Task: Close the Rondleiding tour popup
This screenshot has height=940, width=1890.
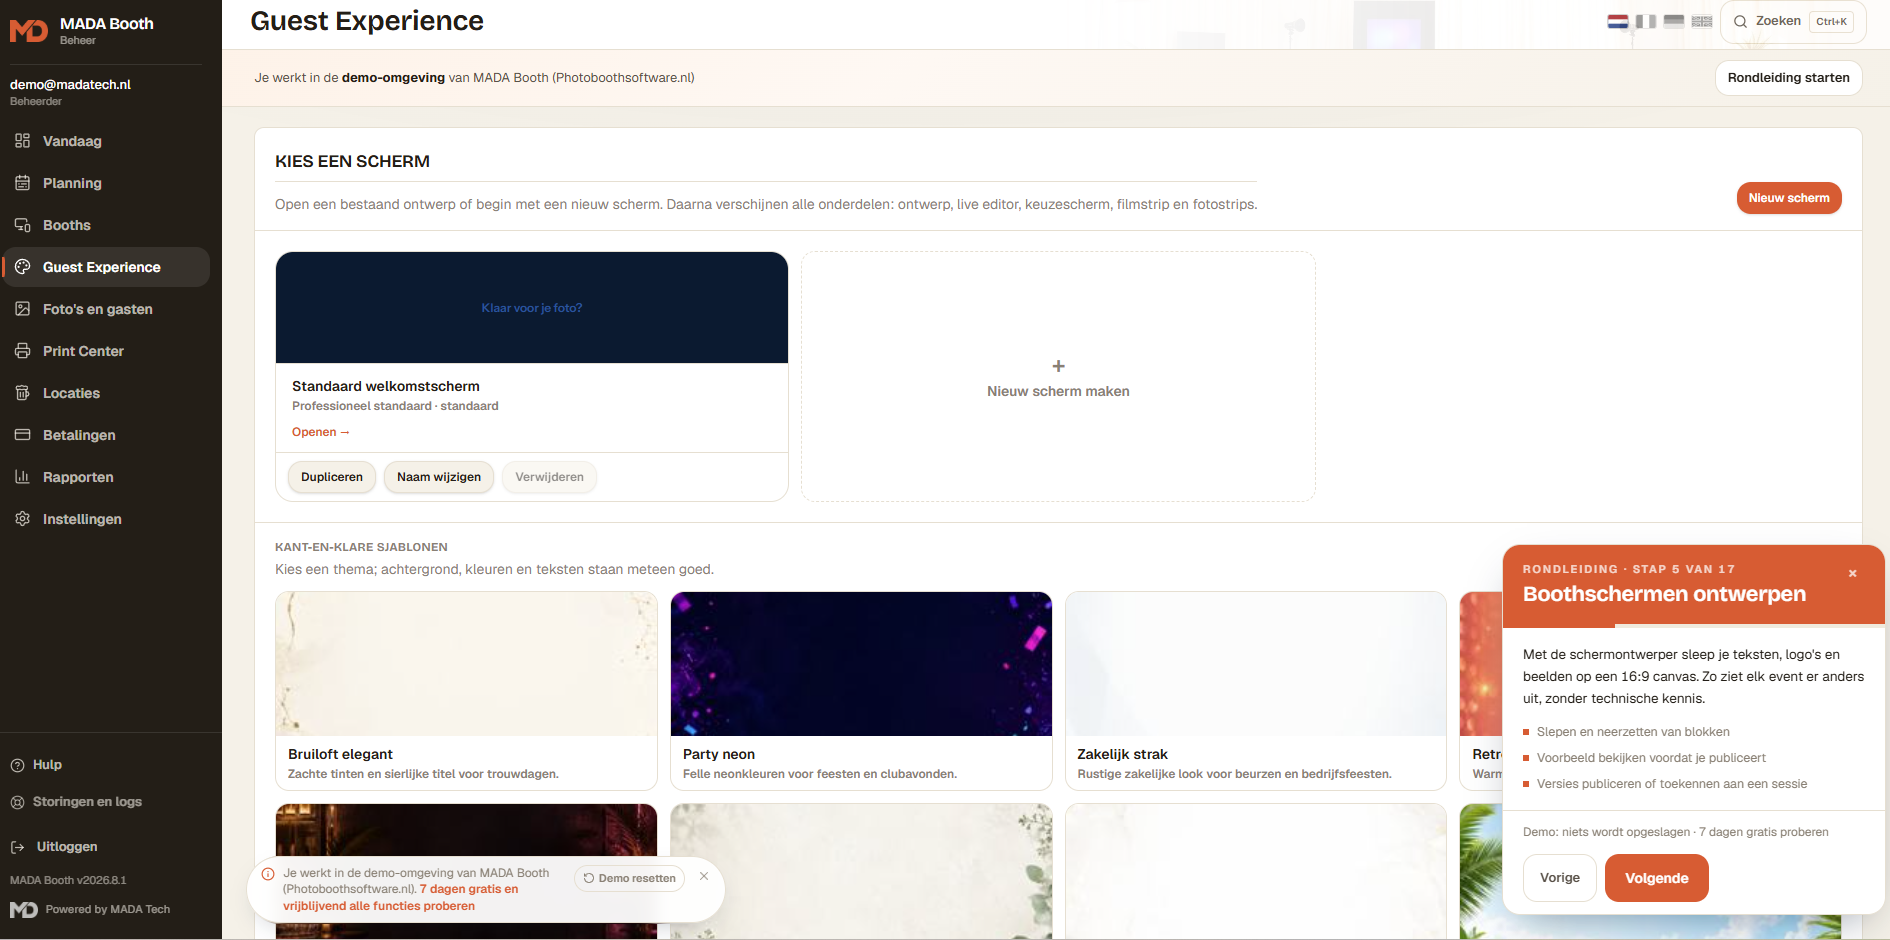Action: pyautogui.click(x=1853, y=573)
